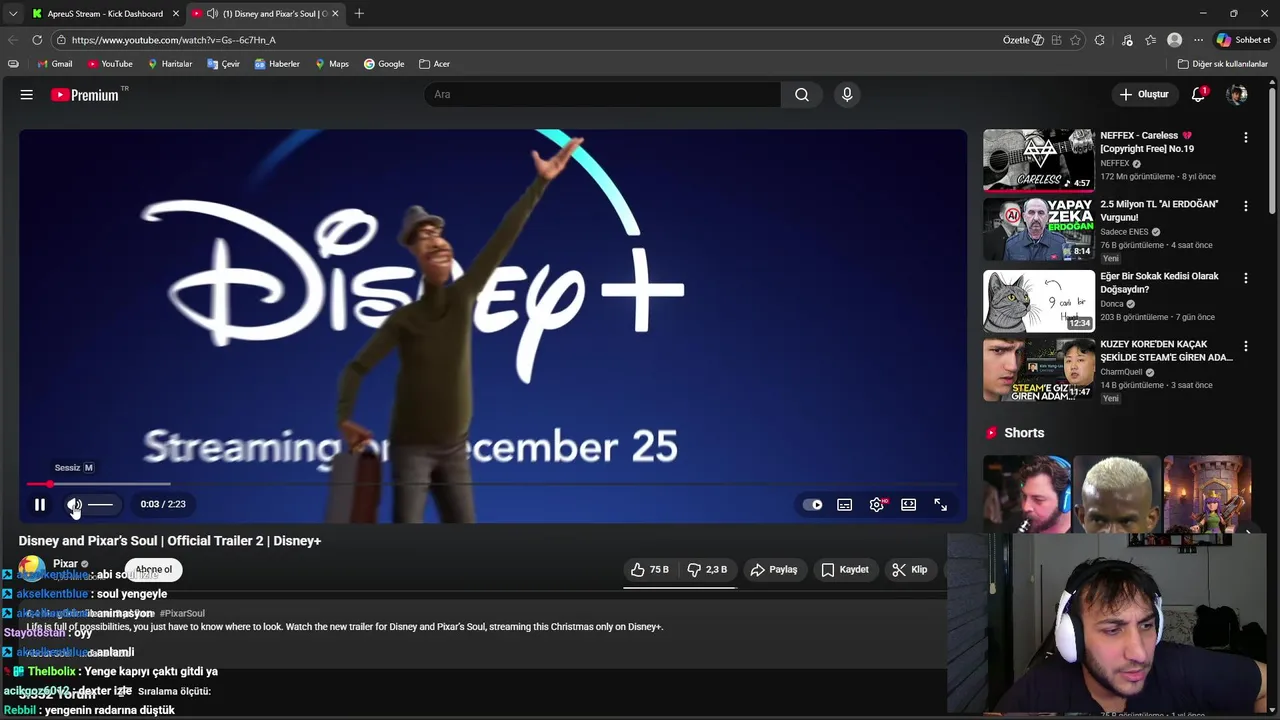1280x720 pixels.
Task: Like the video with 75 B likes
Action: tap(649, 570)
